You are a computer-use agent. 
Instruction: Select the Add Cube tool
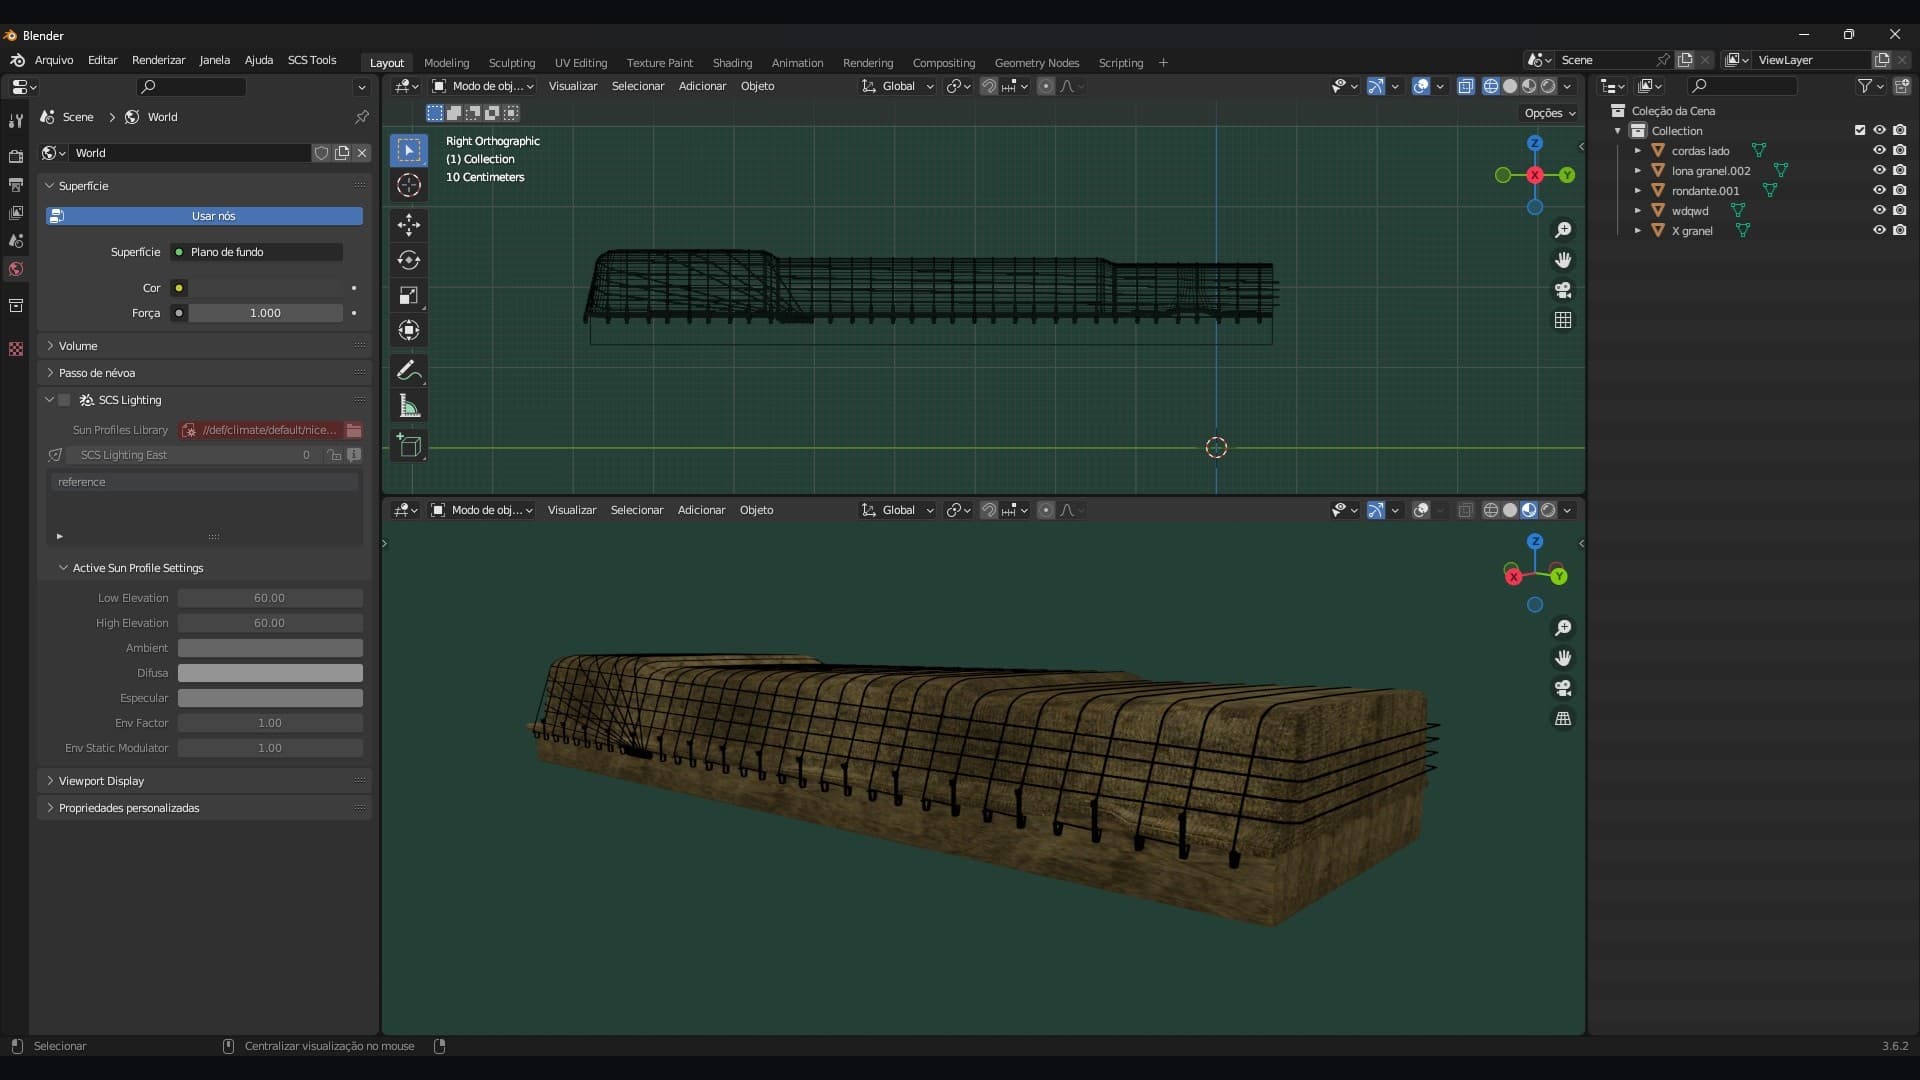coord(408,446)
